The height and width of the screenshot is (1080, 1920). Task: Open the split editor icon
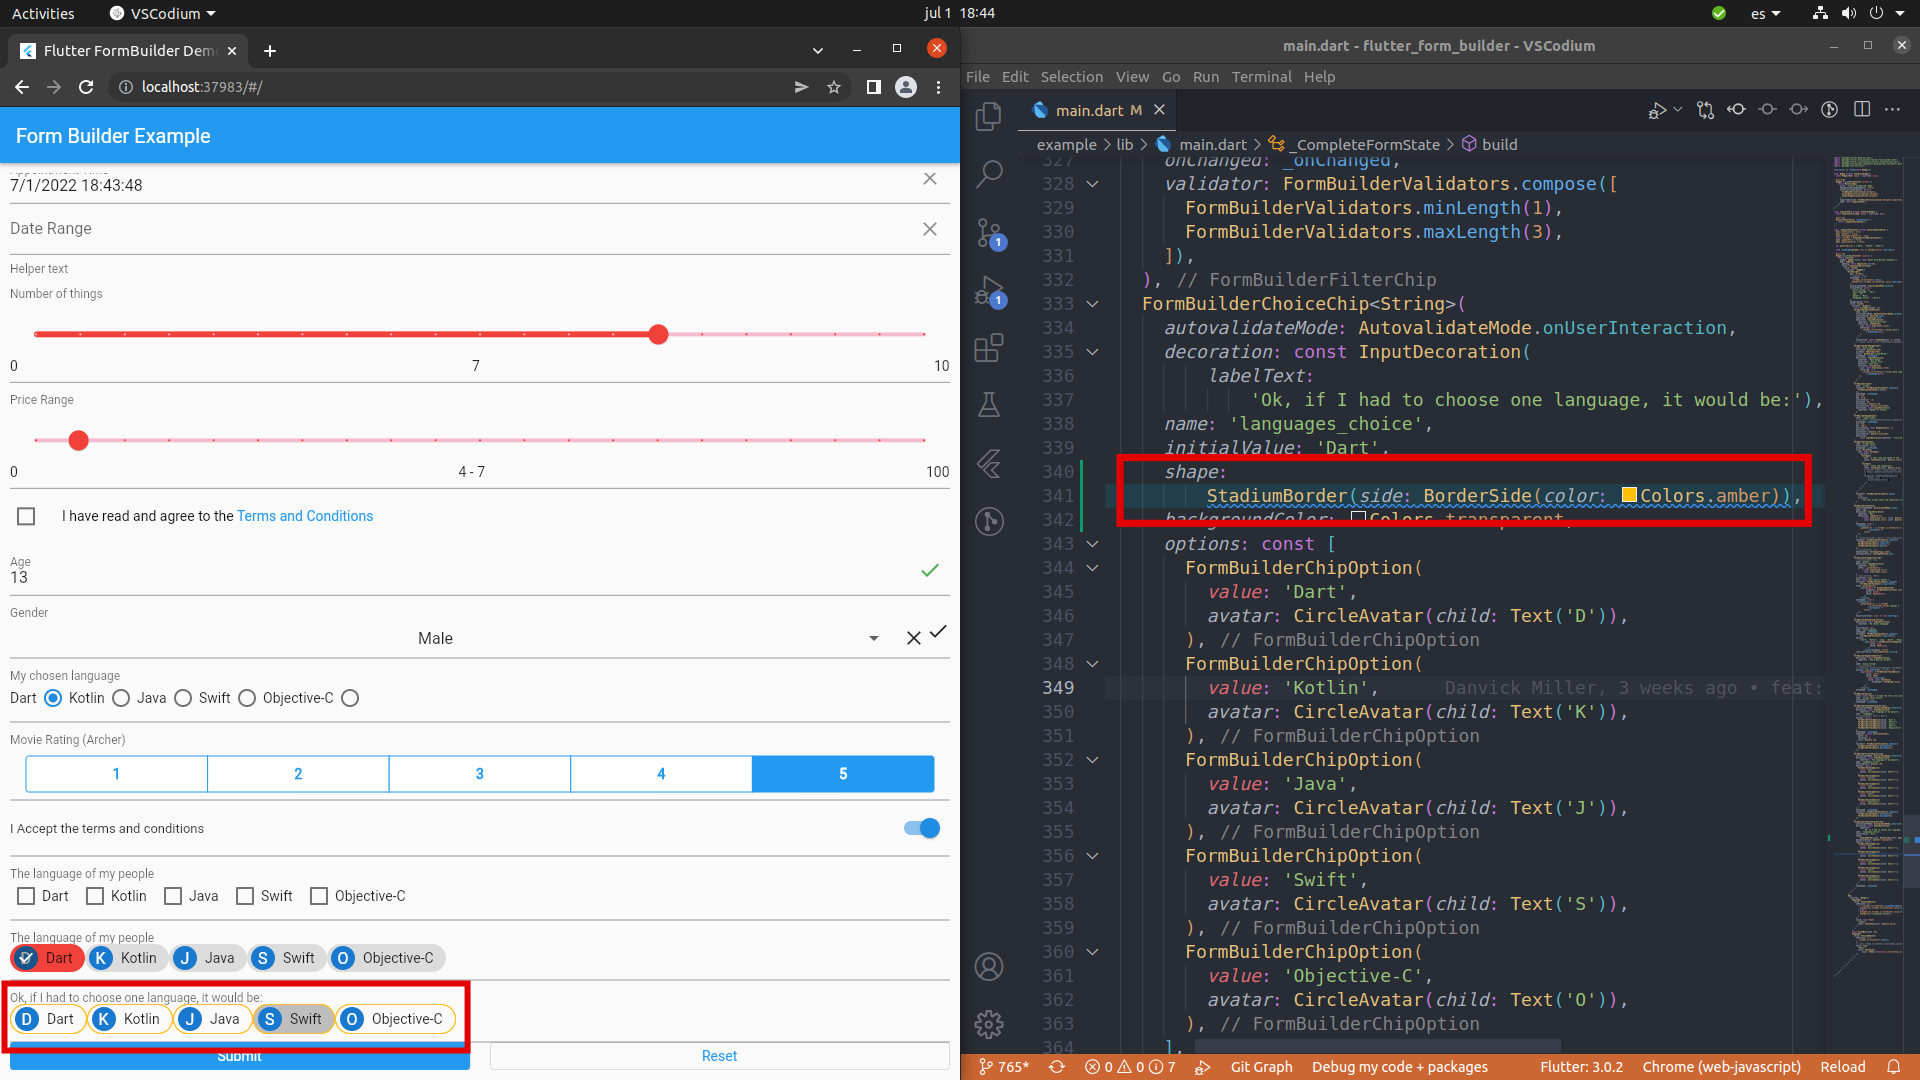[x=1862, y=109]
